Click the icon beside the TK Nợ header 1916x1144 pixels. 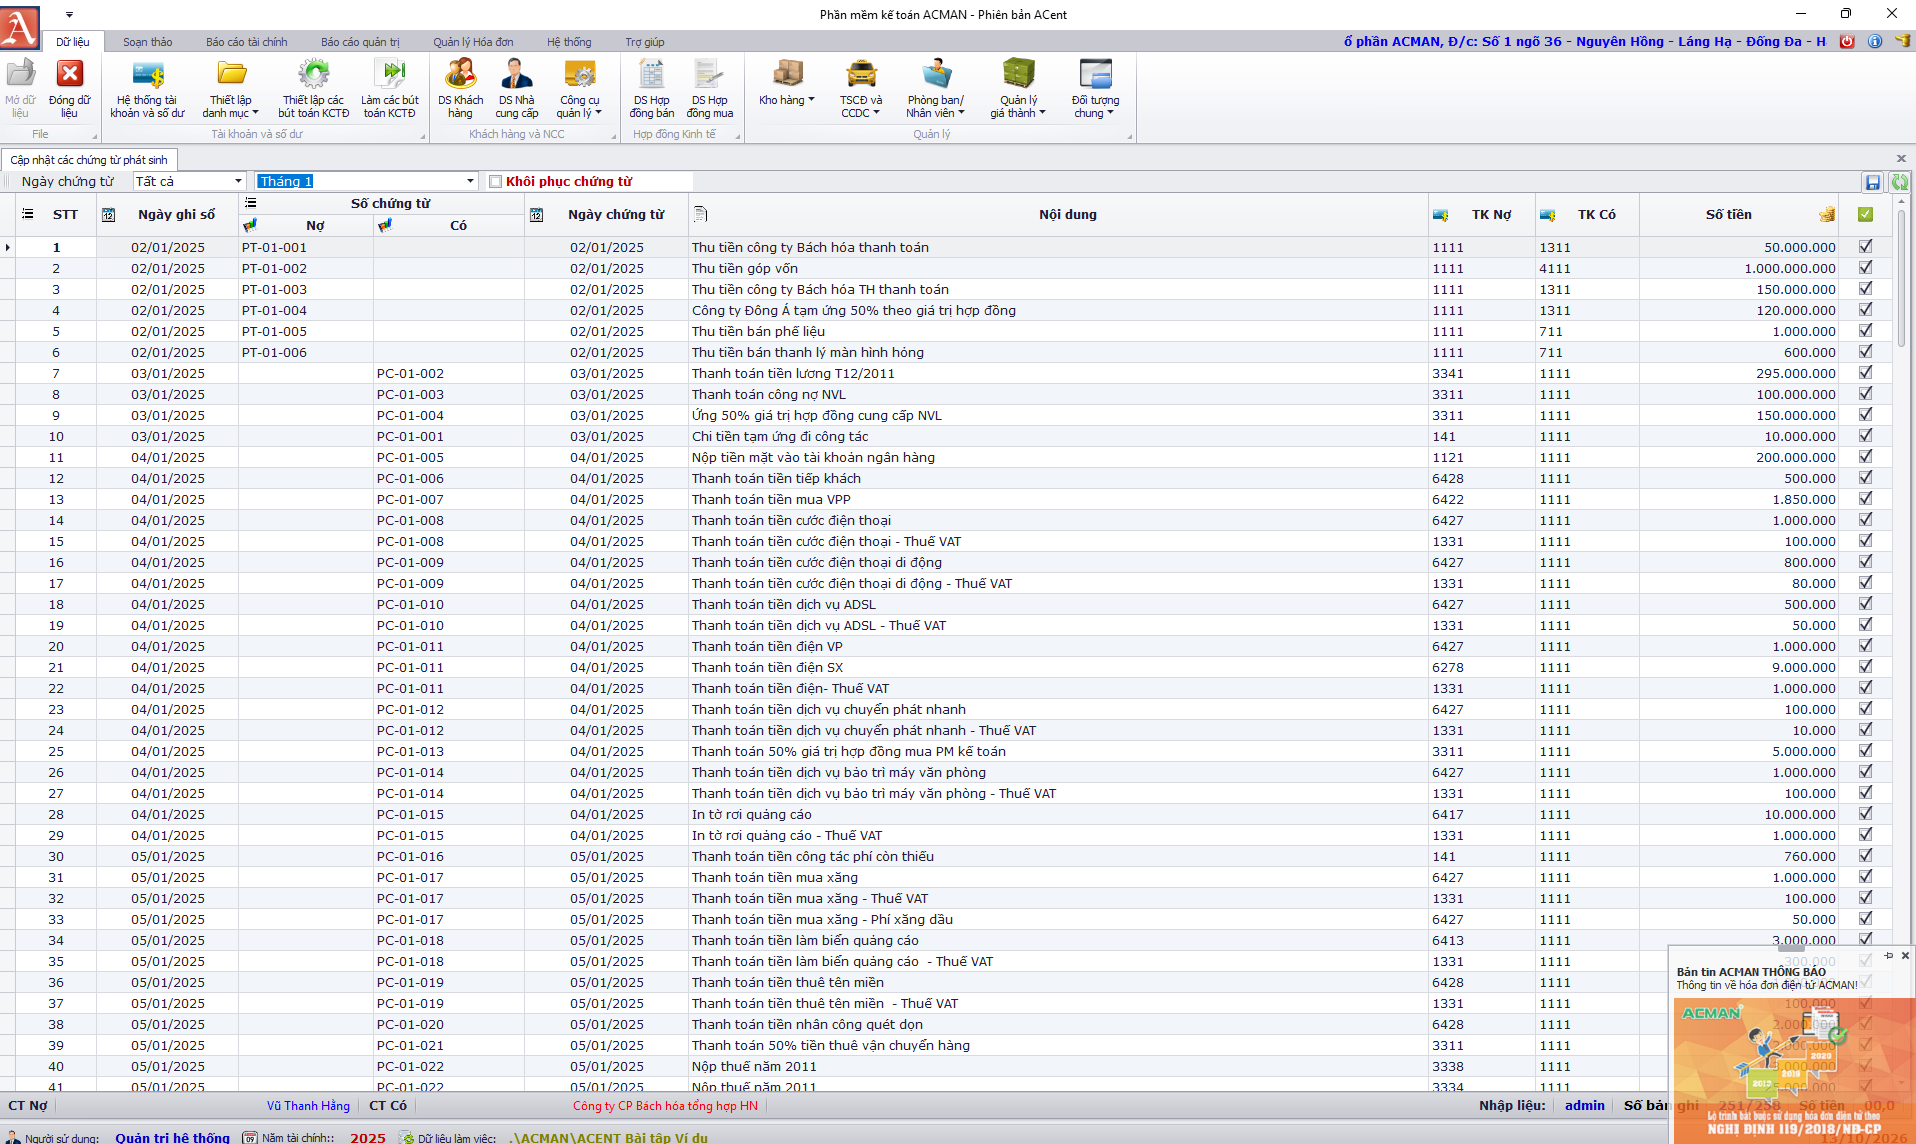pyautogui.click(x=1441, y=215)
